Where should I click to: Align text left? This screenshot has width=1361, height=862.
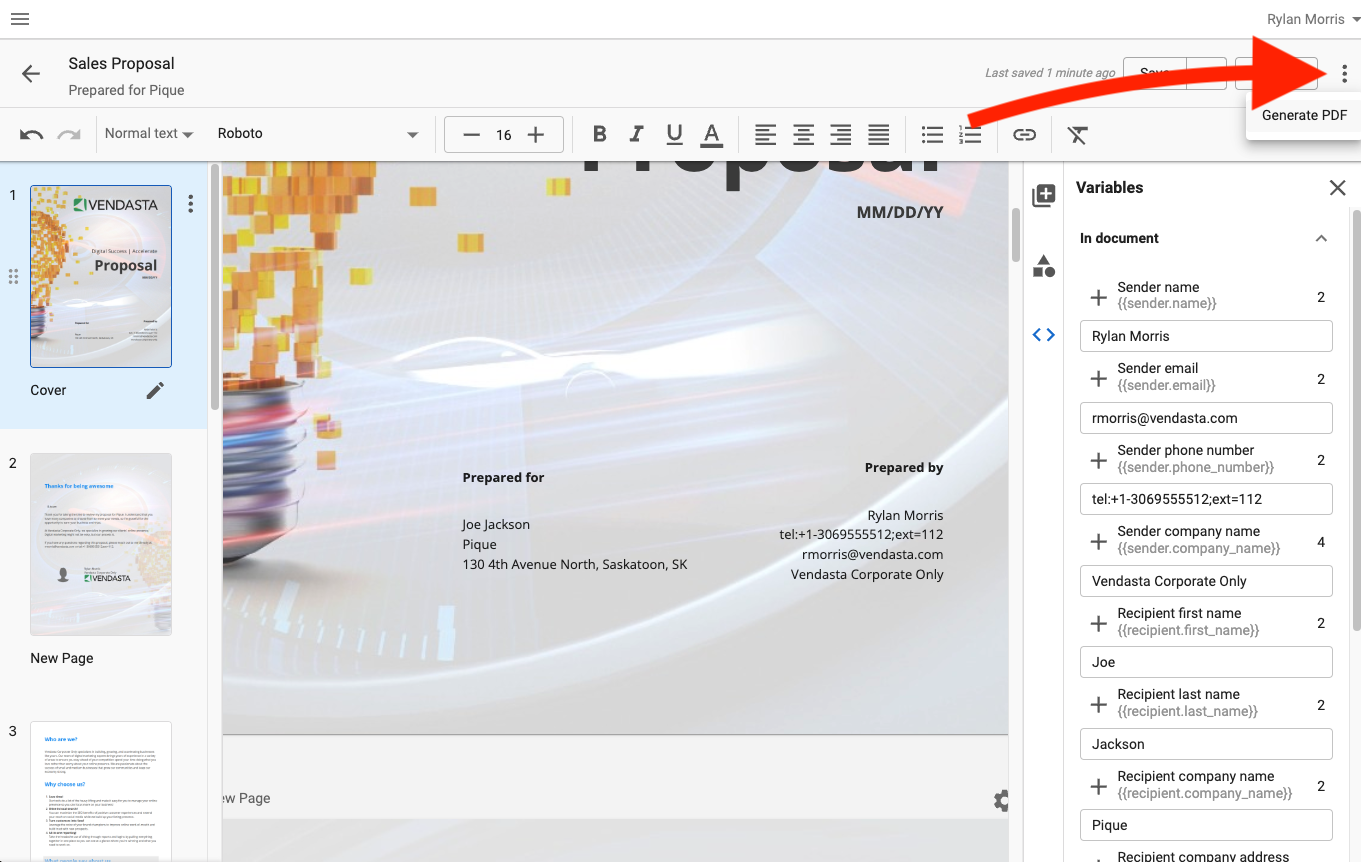[x=765, y=134]
